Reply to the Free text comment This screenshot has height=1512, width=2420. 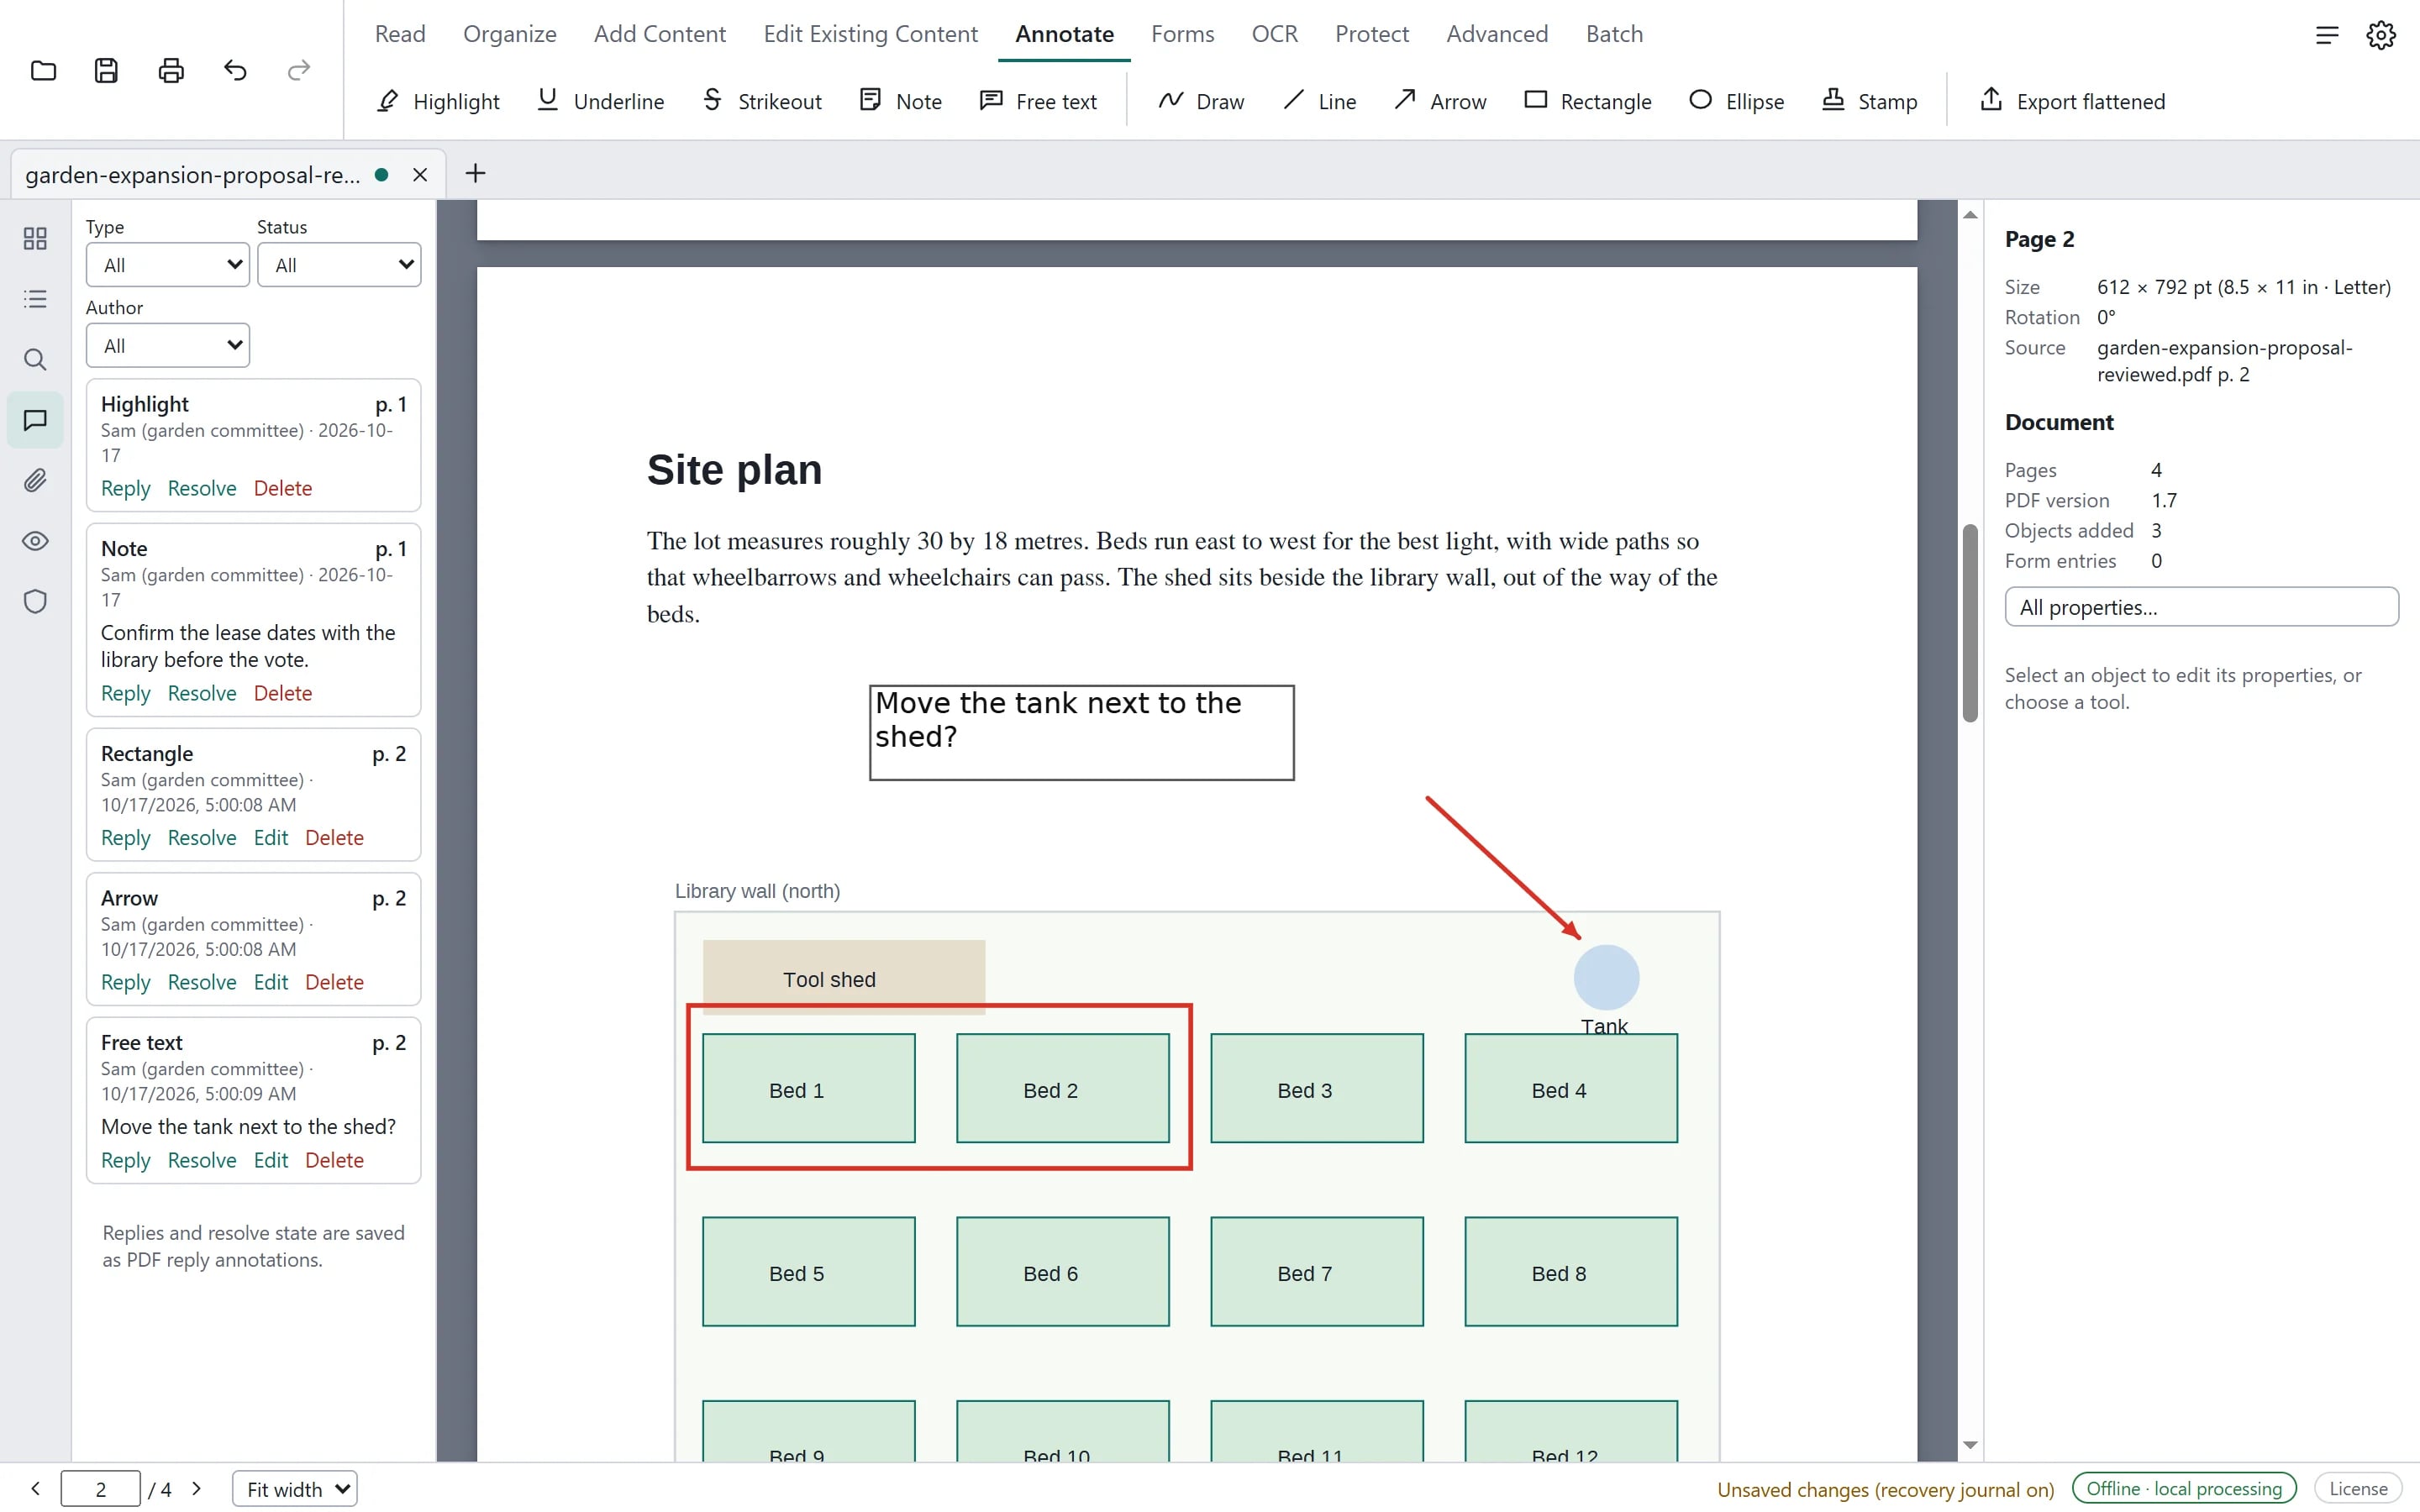point(125,1160)
